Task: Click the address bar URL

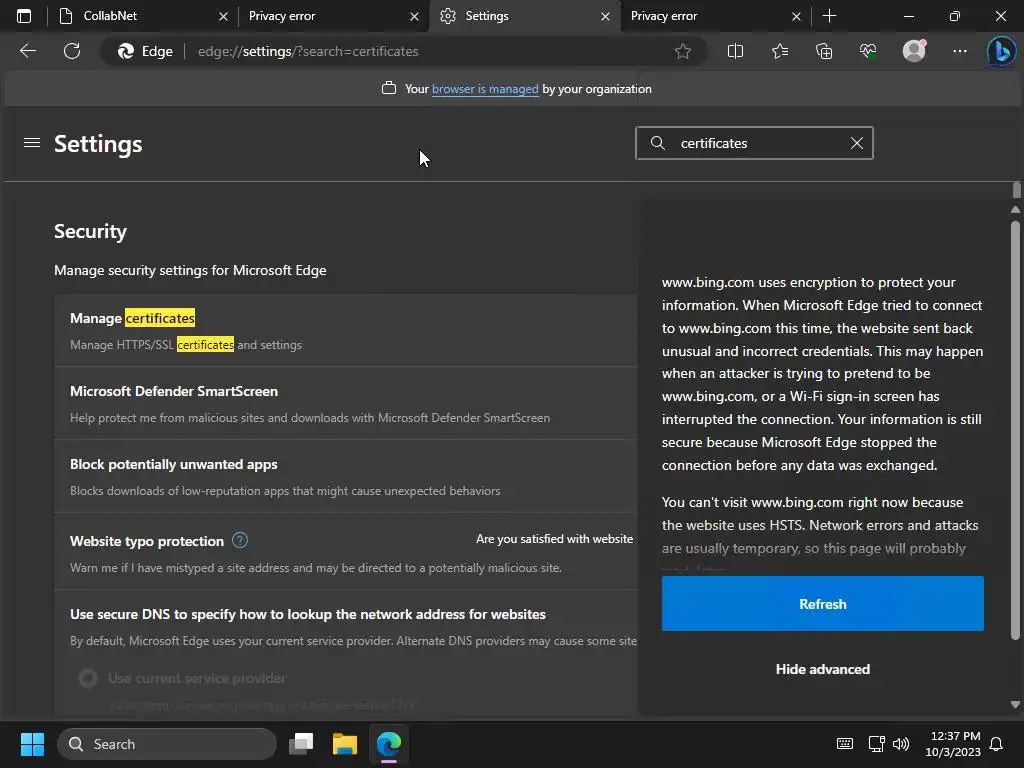Action: (x=308, y=51)
